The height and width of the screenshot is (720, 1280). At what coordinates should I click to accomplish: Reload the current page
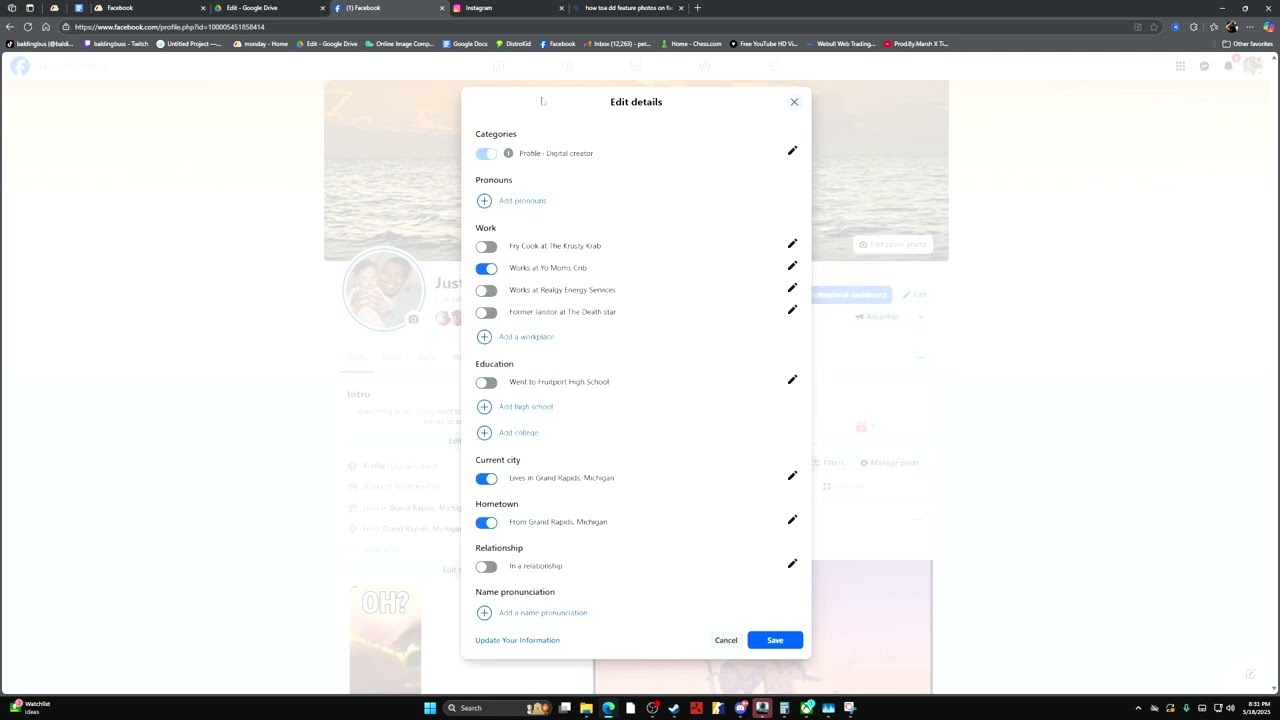[x=27, y=27]
